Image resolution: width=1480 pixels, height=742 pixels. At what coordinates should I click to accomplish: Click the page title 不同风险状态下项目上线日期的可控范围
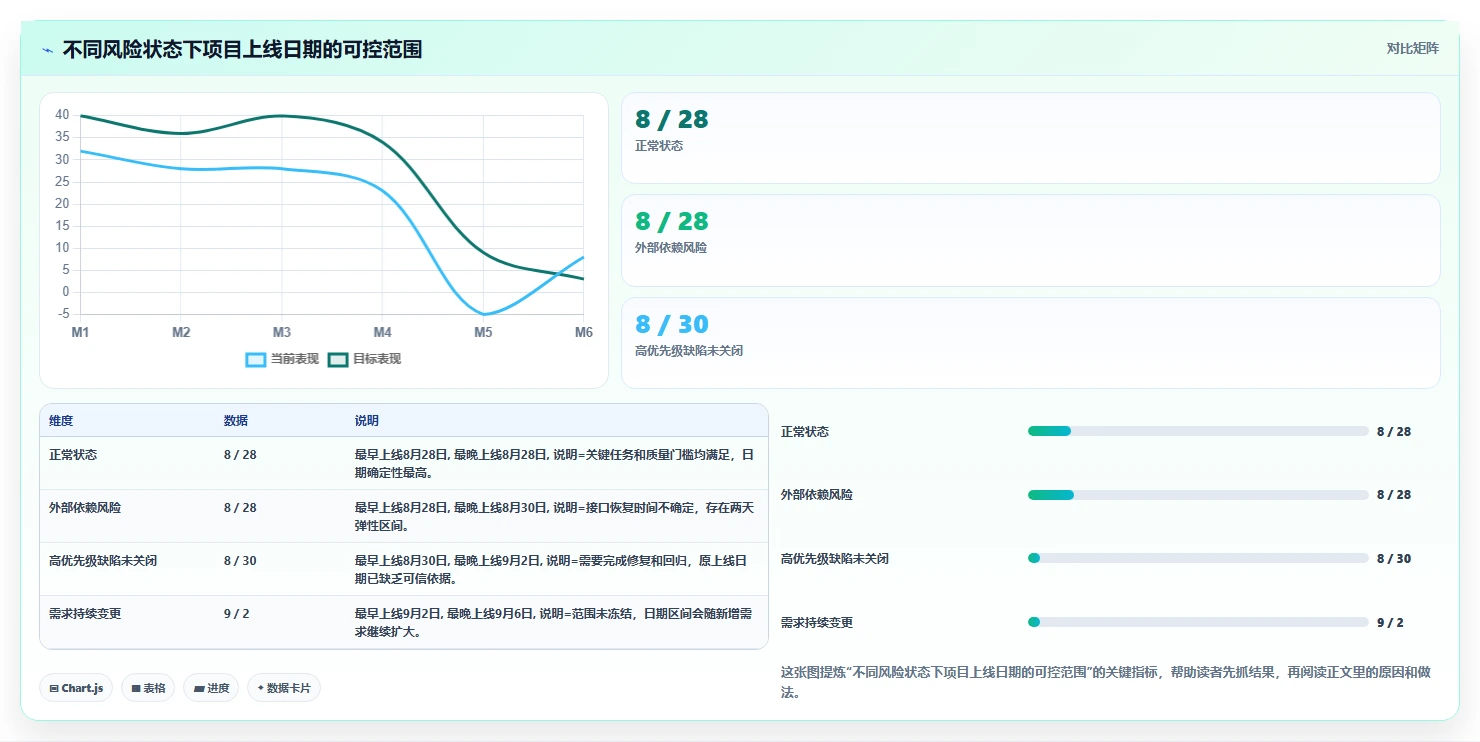click(242, 49)
